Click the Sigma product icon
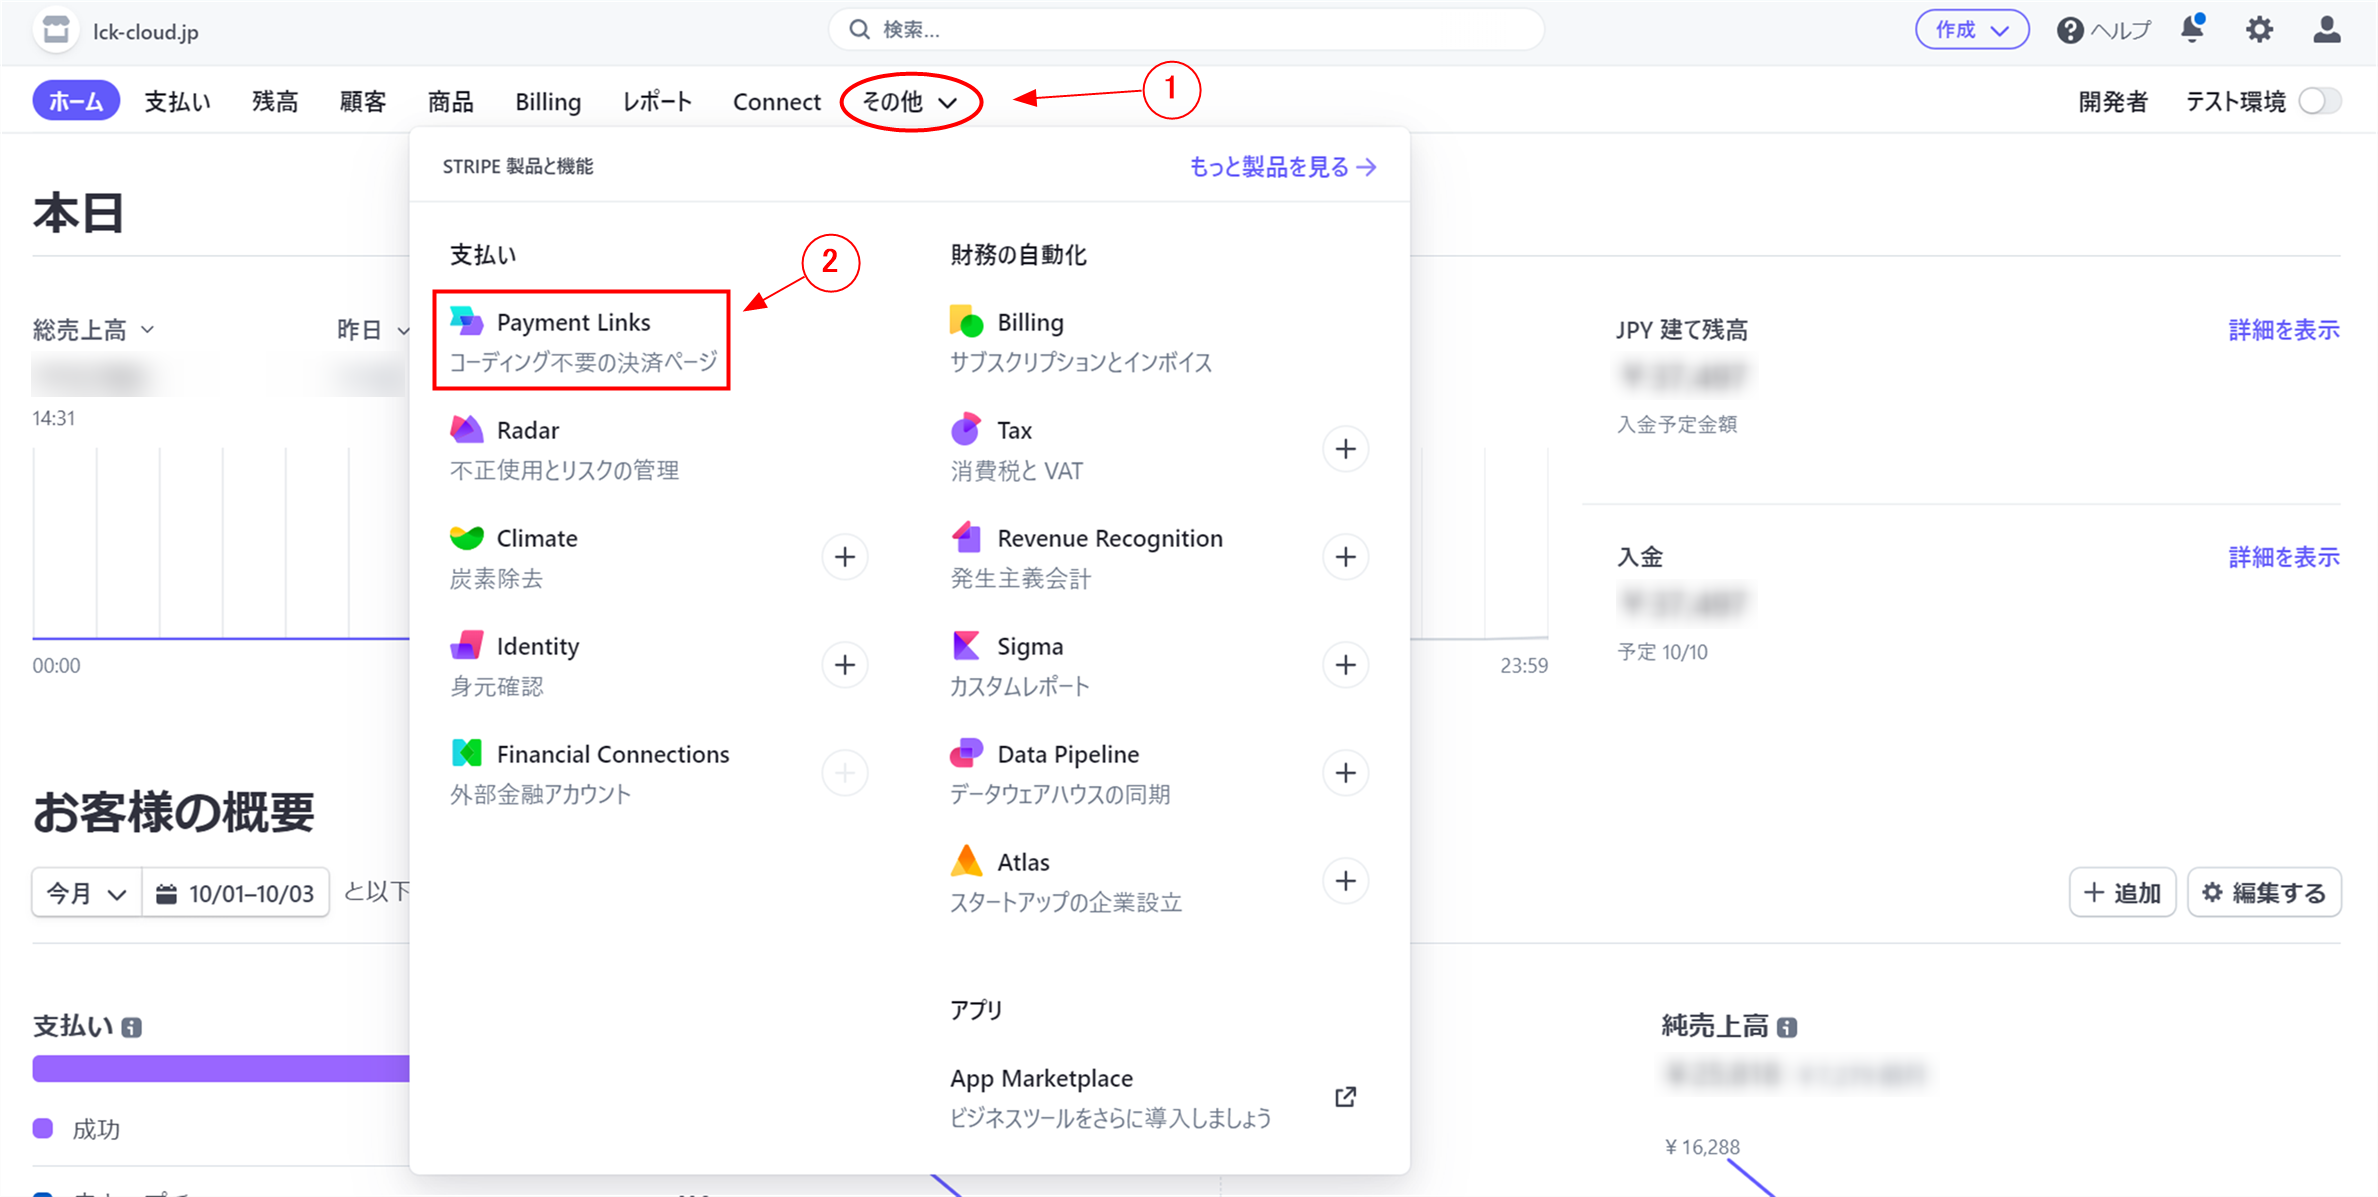This screenshot has height=1197, width=2378. coord(966,646)
